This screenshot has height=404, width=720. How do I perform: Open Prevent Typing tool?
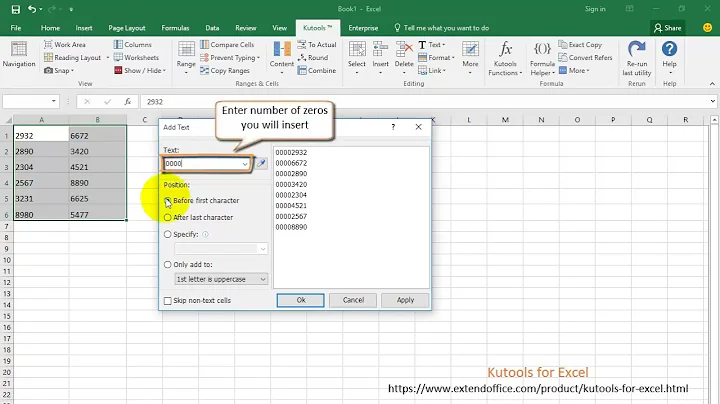[x=230, y=57]
